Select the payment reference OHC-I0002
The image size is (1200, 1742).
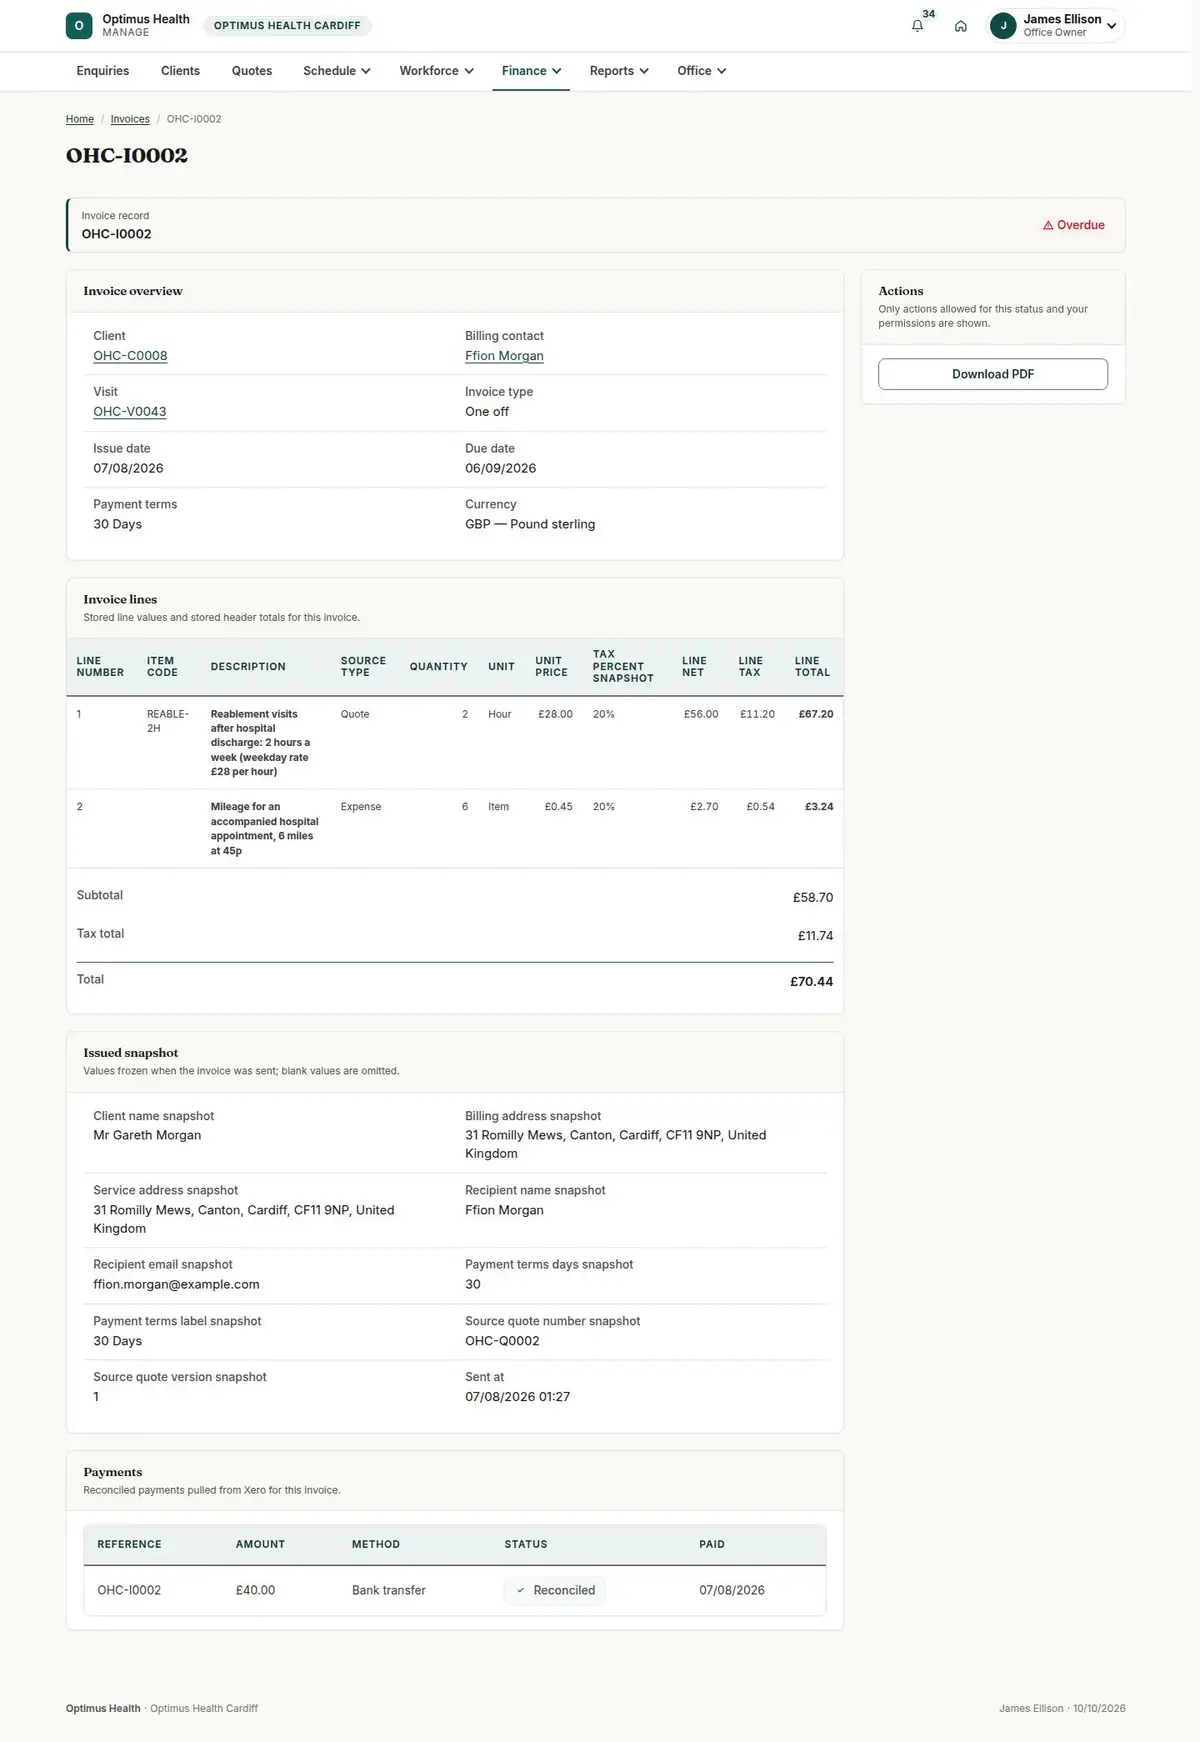tap(129, 1590)
